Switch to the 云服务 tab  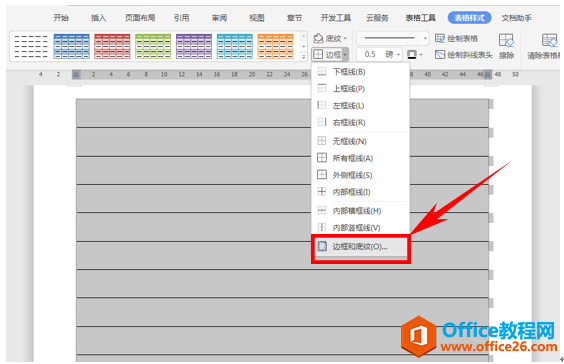[377, 18]
